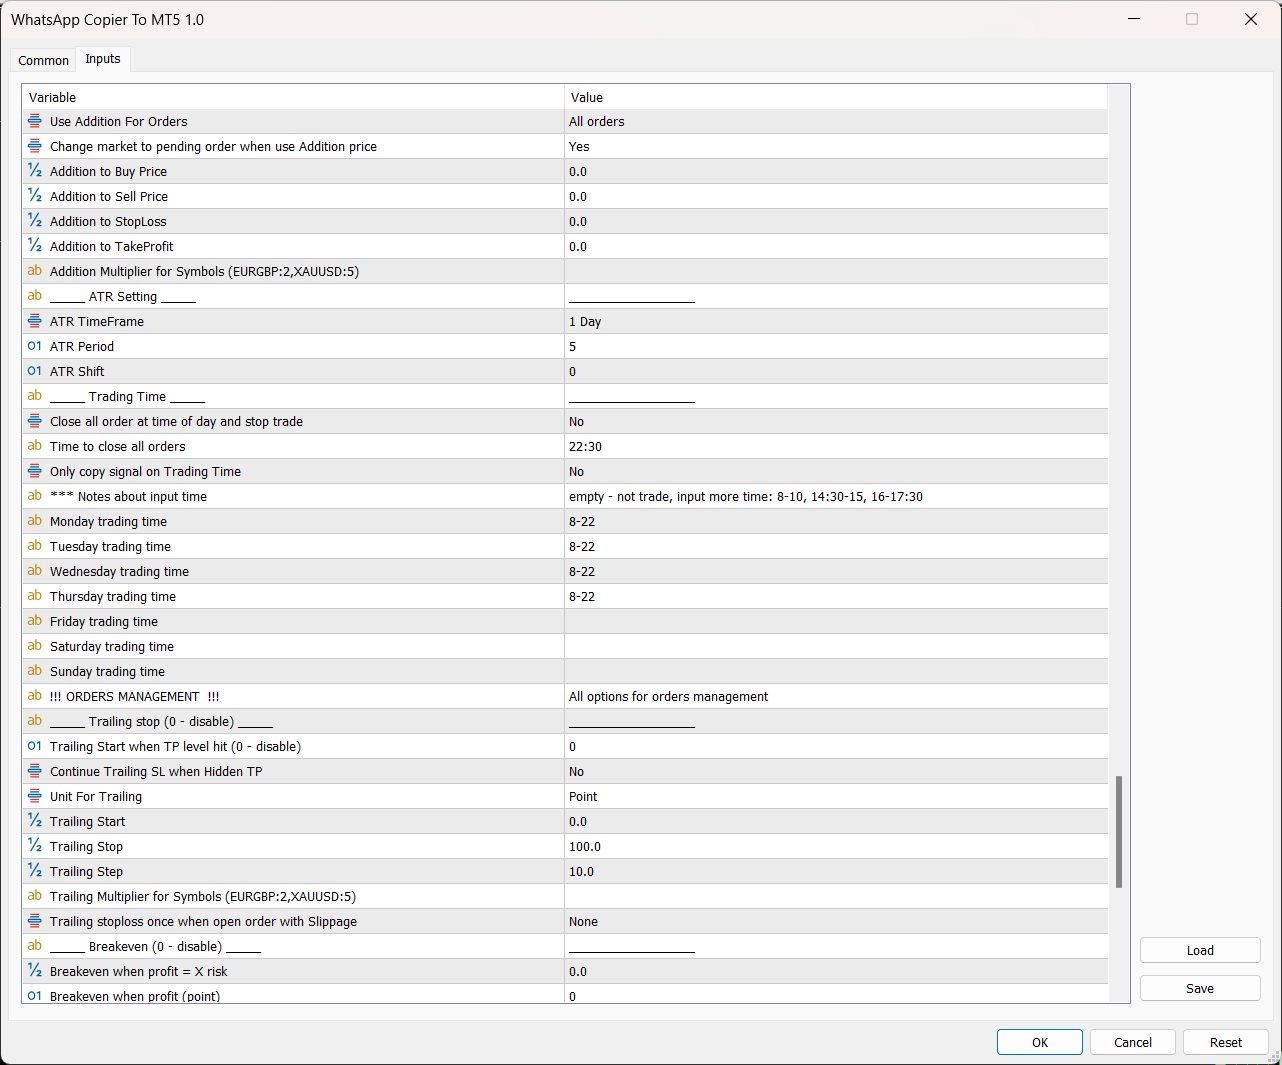Viewport: 1282px width, 1065px height.
Task: Load a preset with the Load button
Action: tap(1200, 950)
